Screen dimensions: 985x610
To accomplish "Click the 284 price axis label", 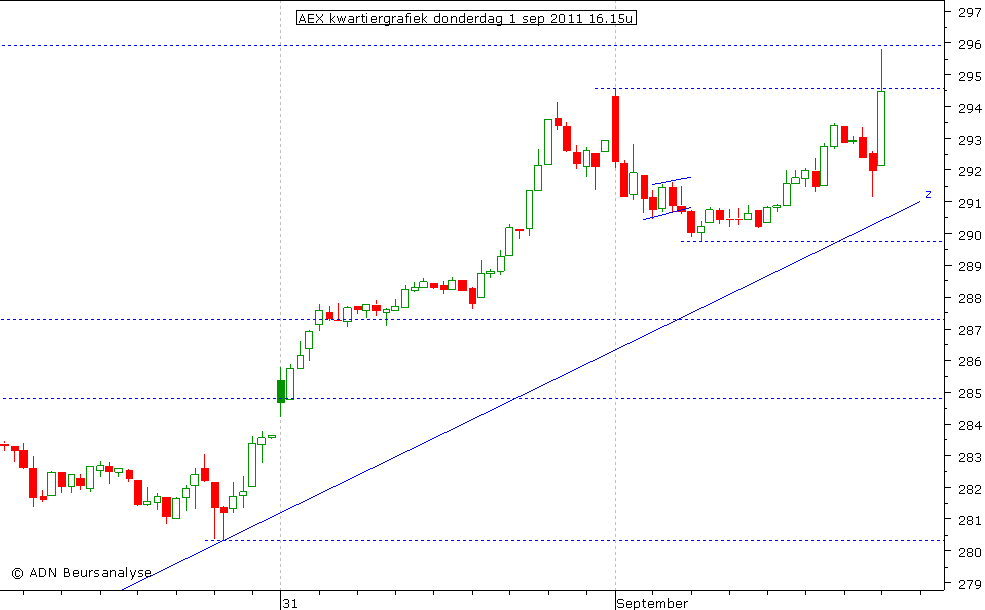I will click(969, 425).
